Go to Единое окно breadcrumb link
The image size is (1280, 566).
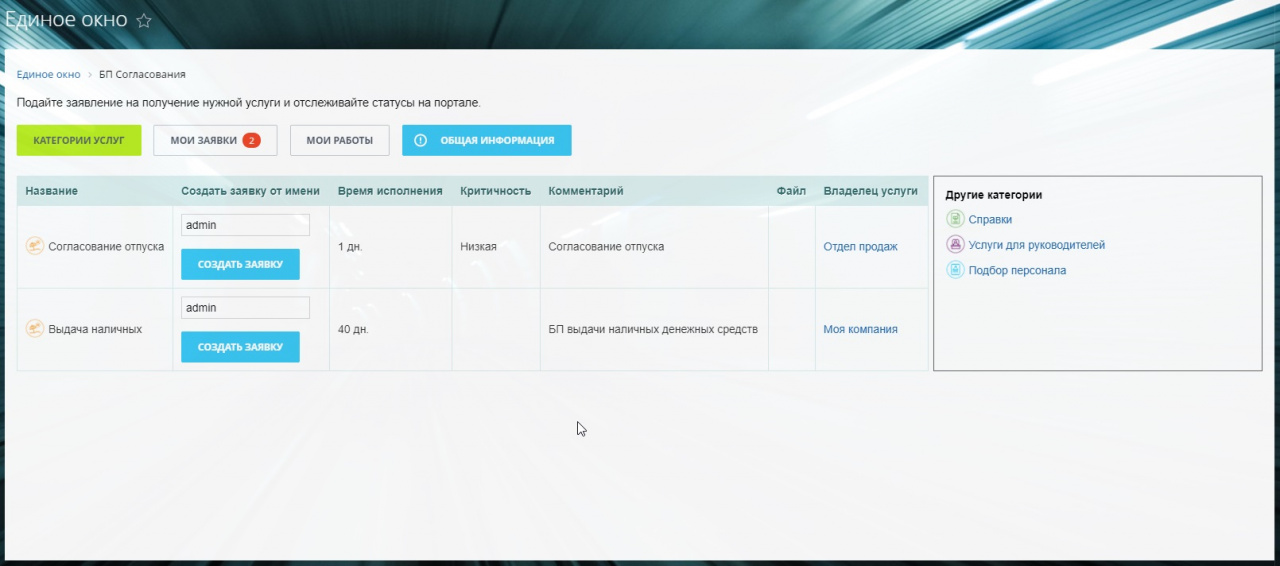pyautogui.click(x=48, y=75)
